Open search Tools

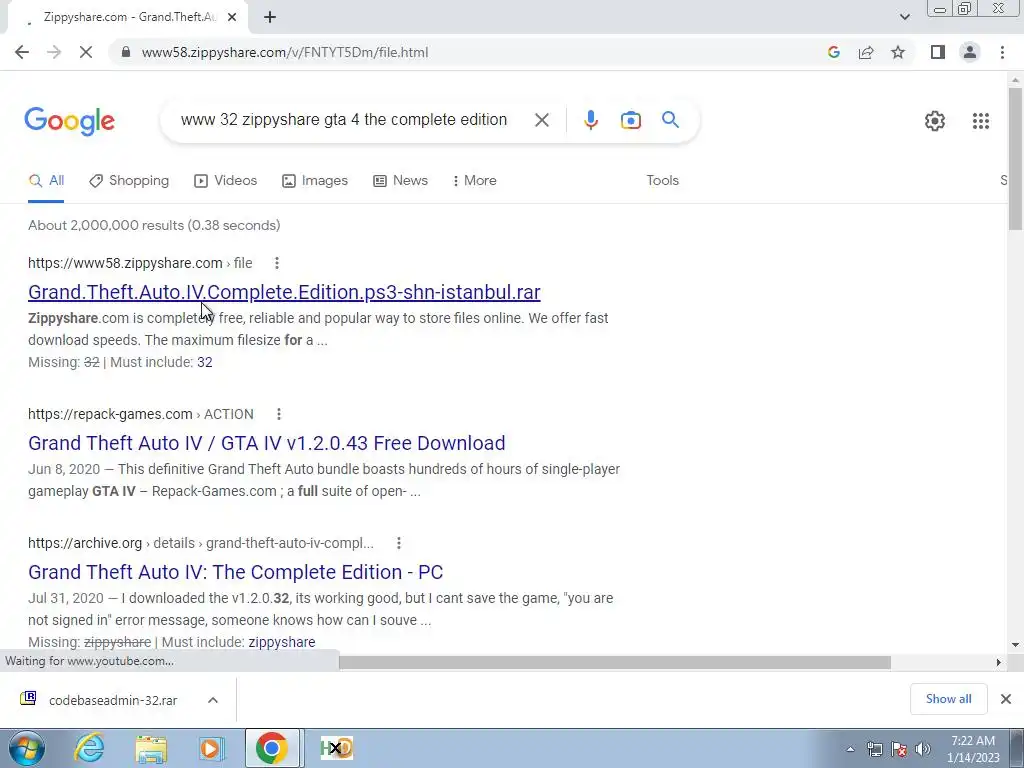[x=662, y=181]
